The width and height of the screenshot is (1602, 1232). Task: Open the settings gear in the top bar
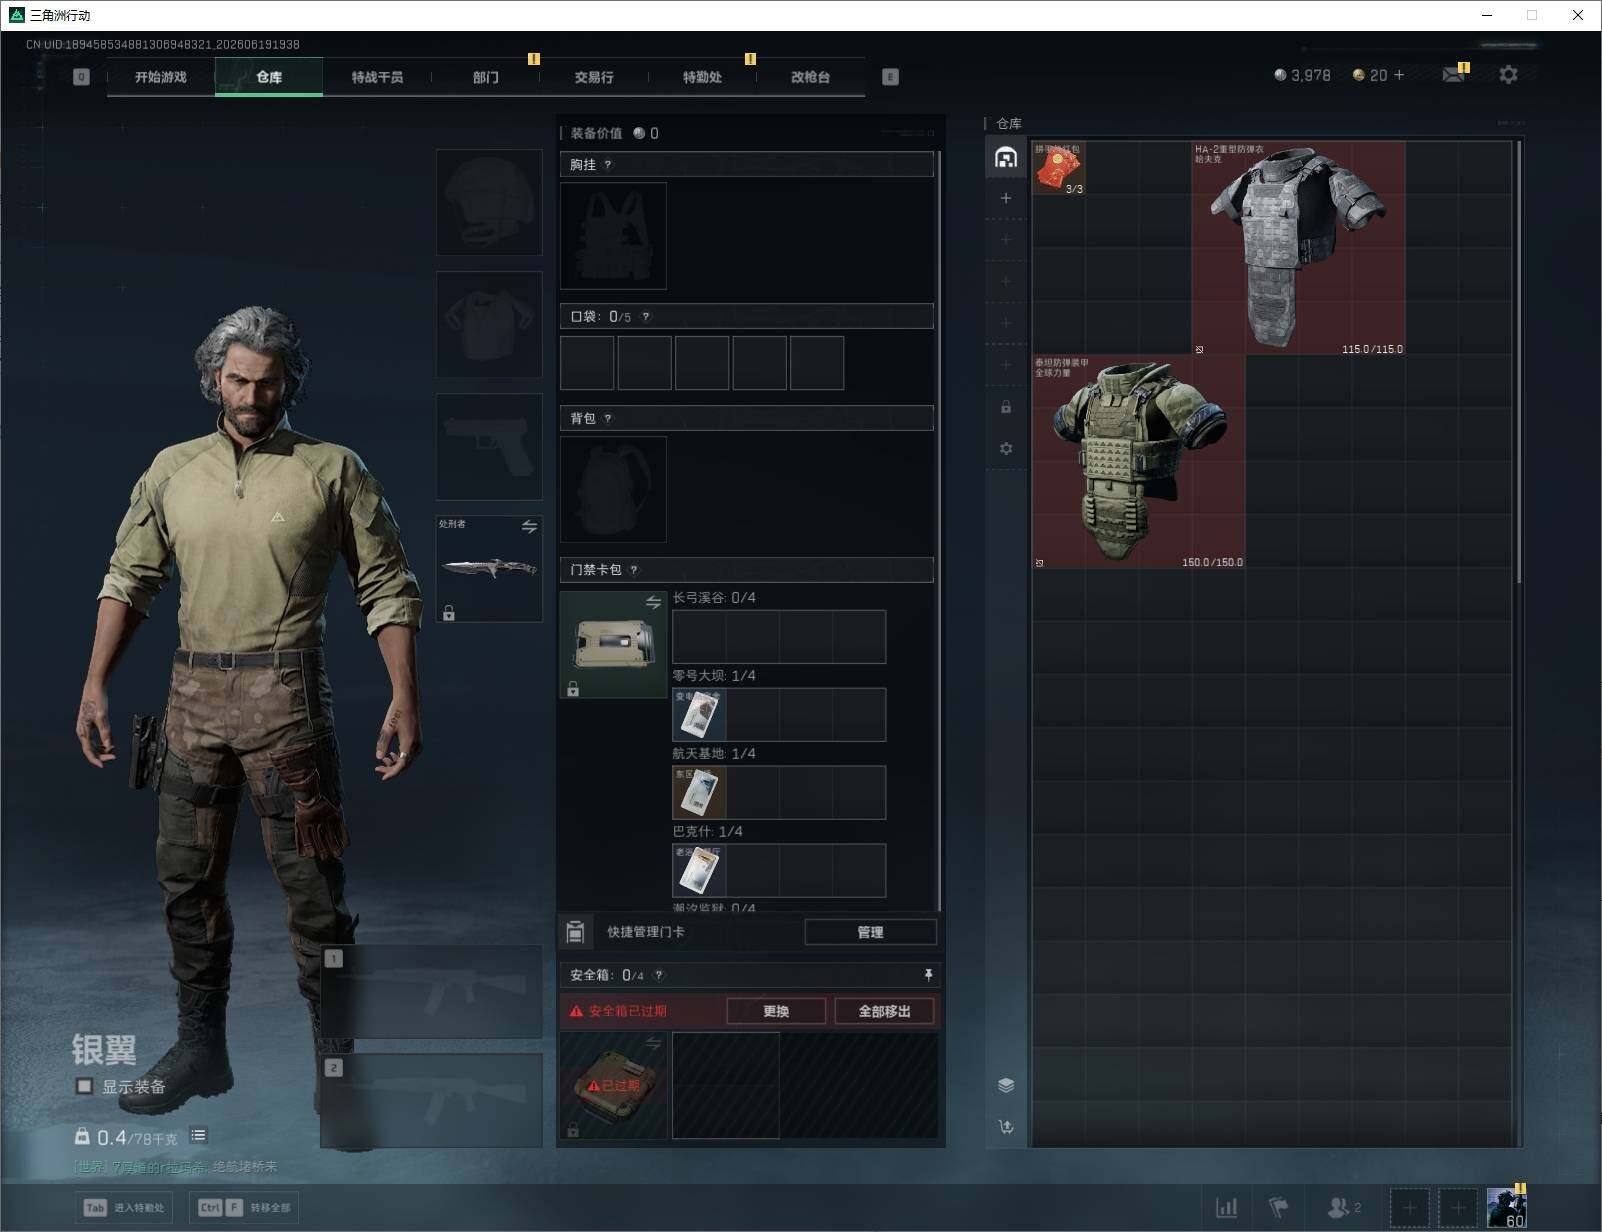pyautogui.click(x=1508, y=75)
